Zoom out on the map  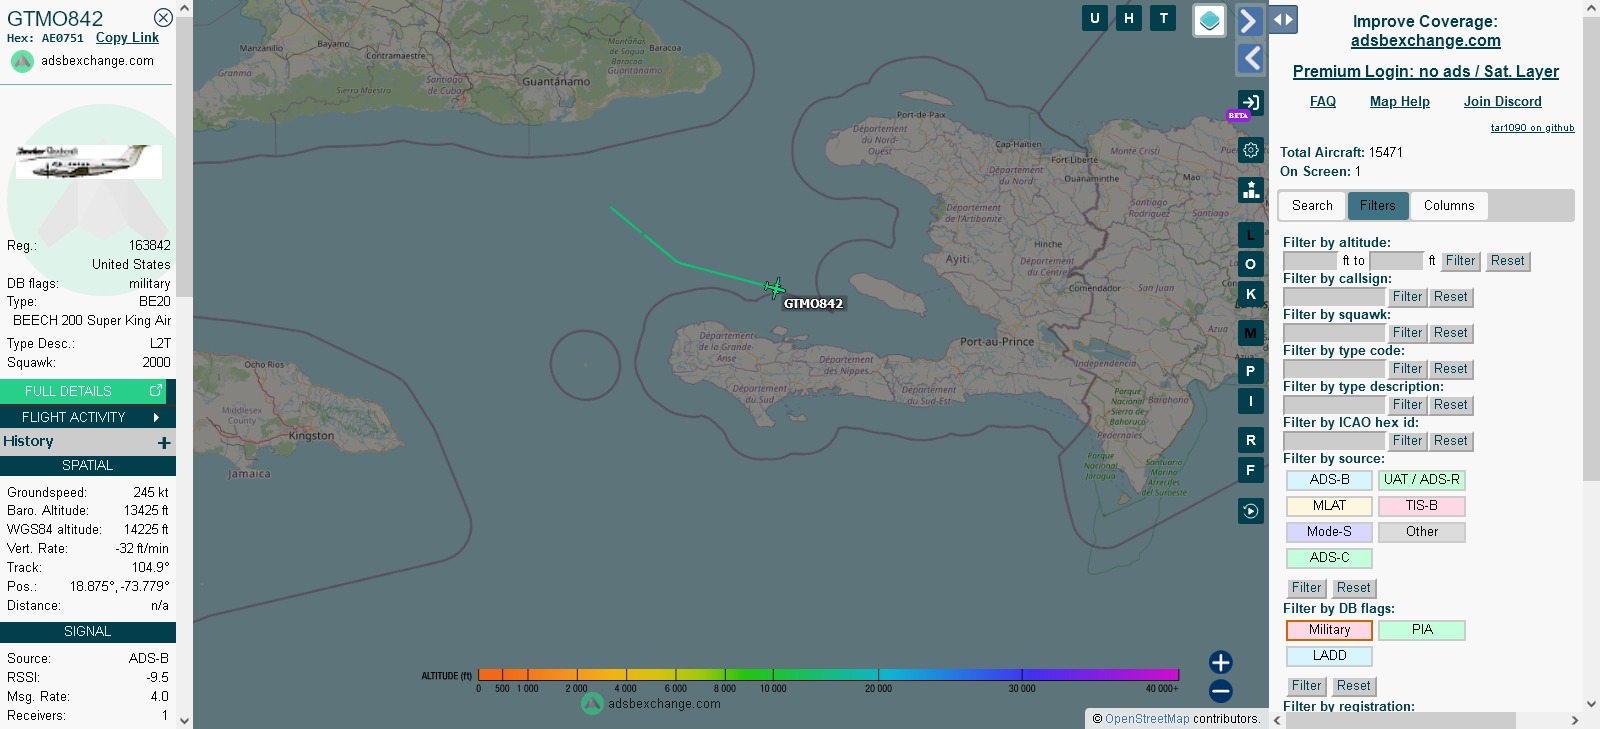[x=1221, y=691]
